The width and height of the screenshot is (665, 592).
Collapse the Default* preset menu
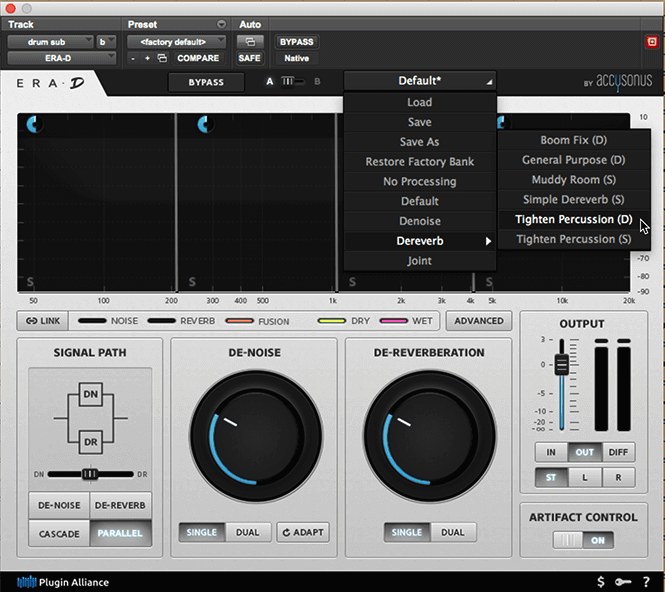coord(419,81)
